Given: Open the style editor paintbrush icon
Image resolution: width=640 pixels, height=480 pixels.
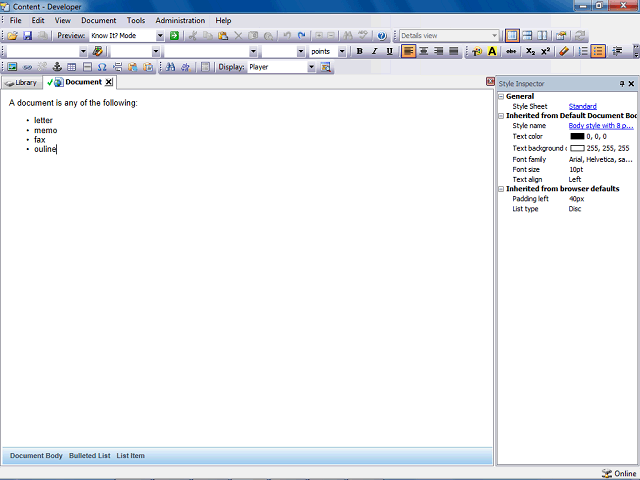Looking at the screenshot, I should point(98,51).
